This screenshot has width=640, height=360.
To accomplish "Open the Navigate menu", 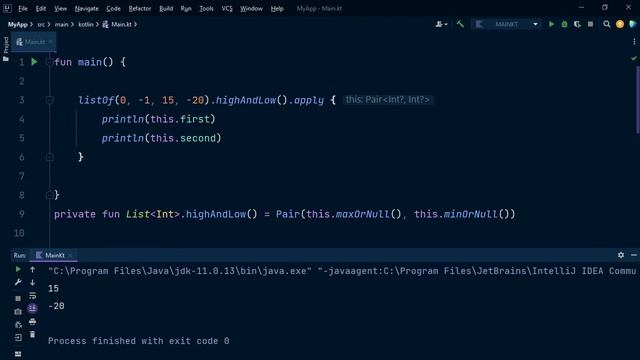I will (x=87, y=8).
